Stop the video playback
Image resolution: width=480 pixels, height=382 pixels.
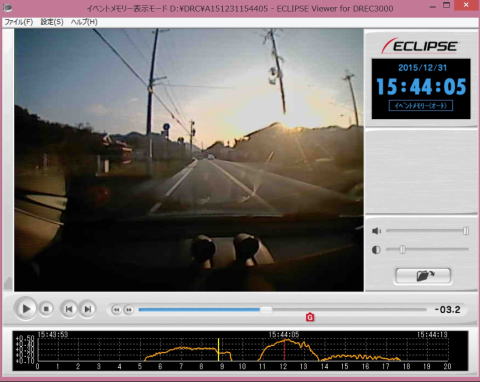pyautogui.click(x=46, y=309)
